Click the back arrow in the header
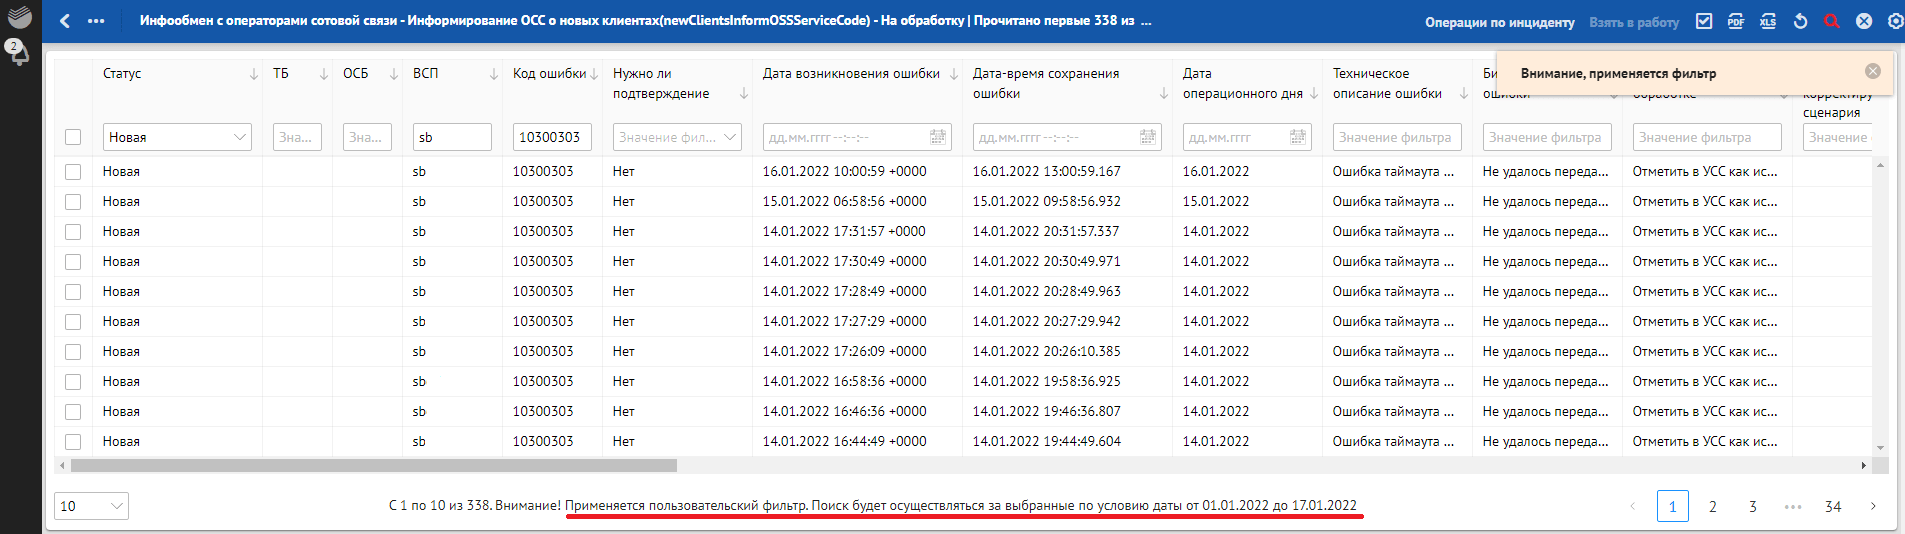 tap(65, 21)
